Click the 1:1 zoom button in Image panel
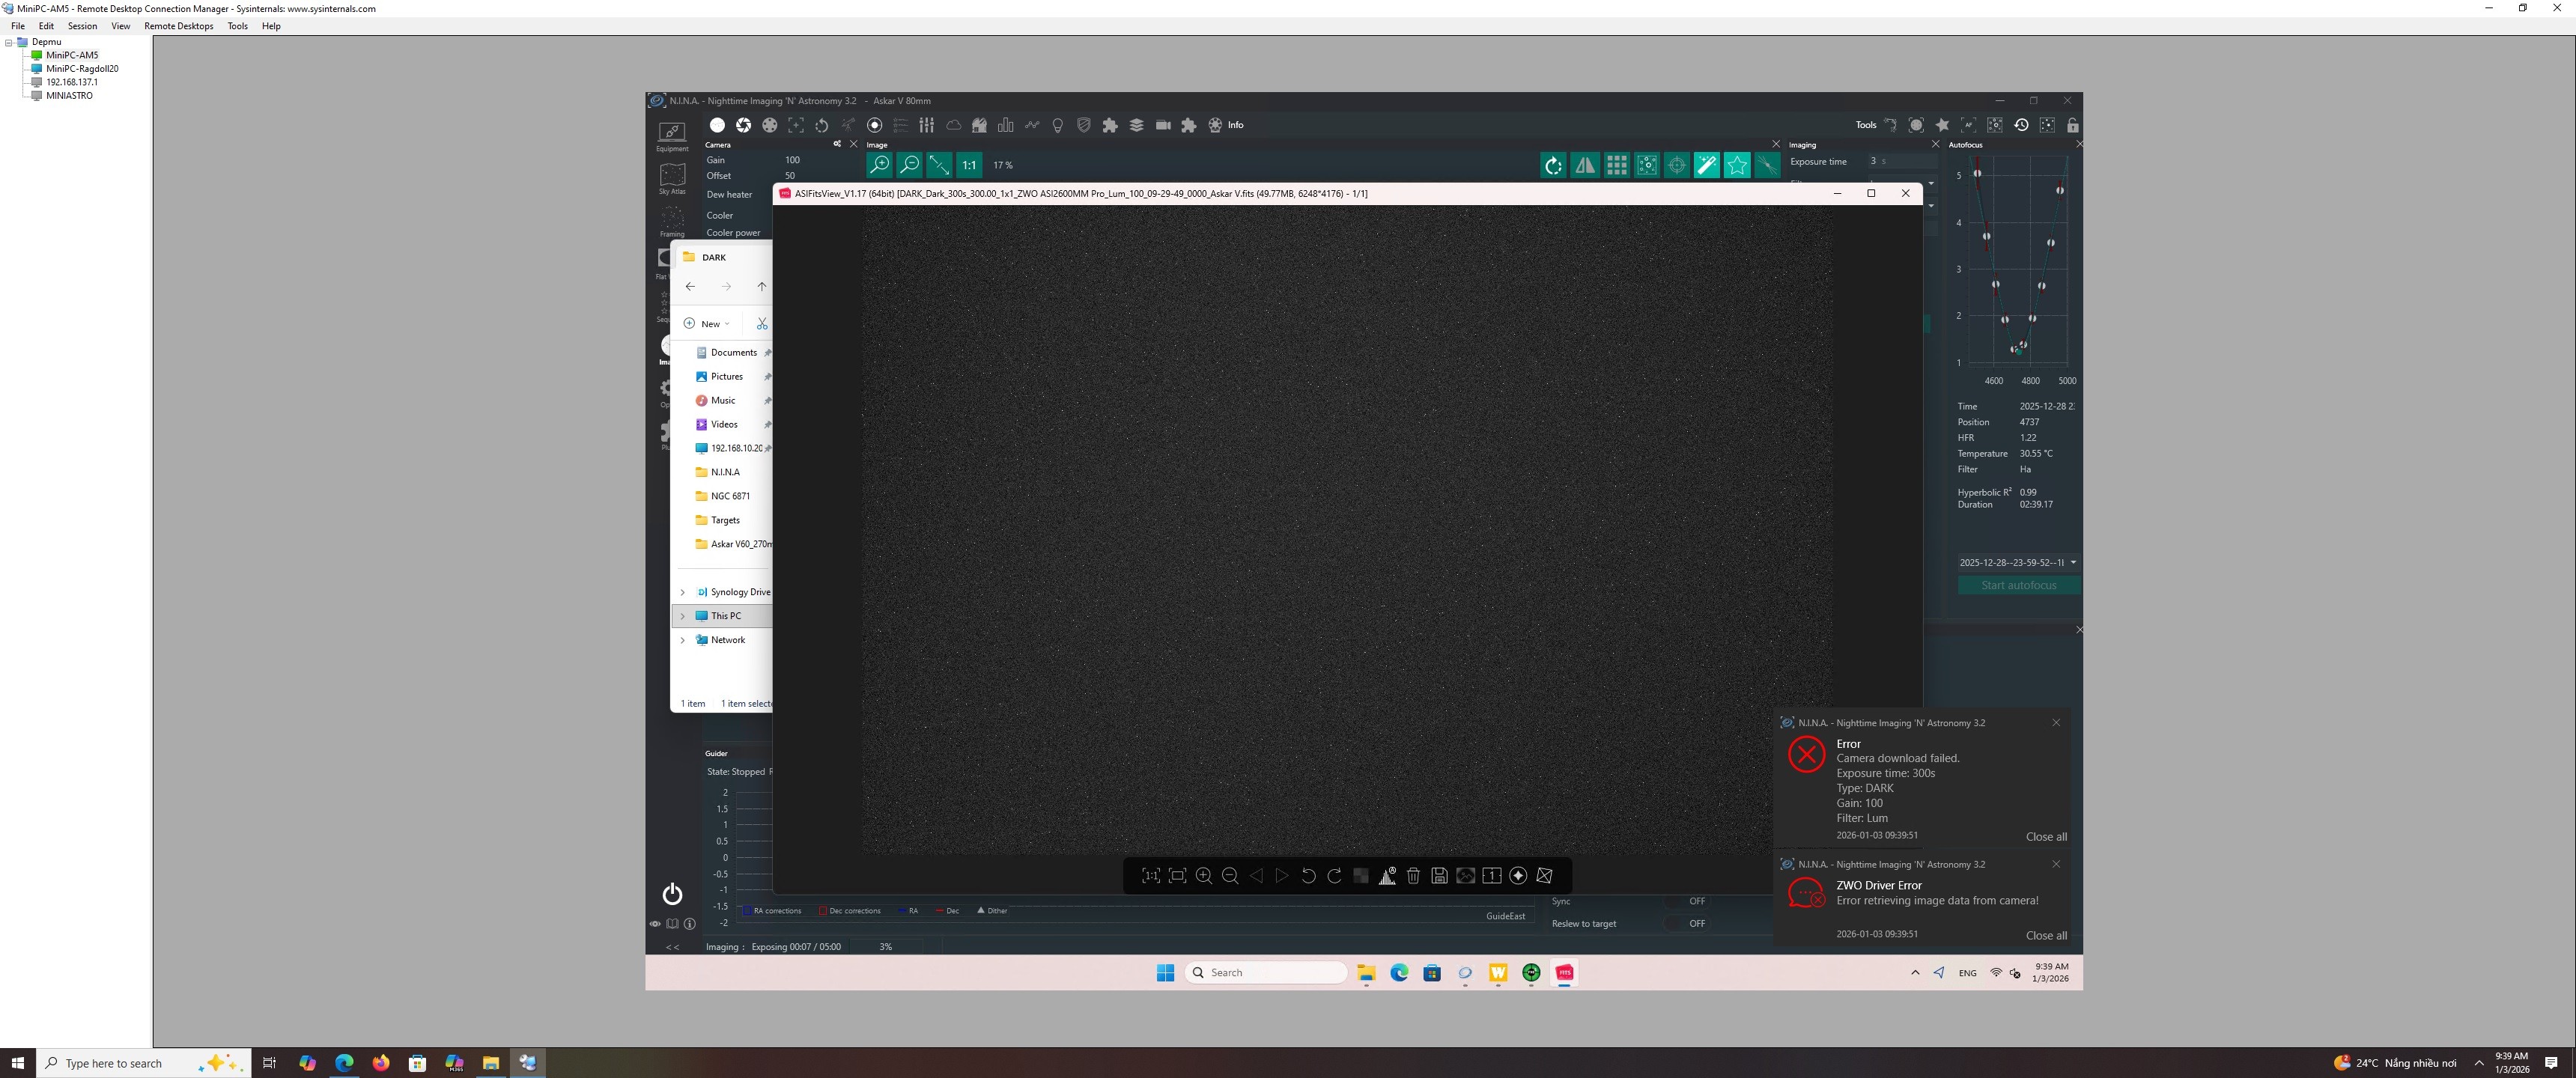This screenshot has width=2576, height=1078. coord(969,165)
